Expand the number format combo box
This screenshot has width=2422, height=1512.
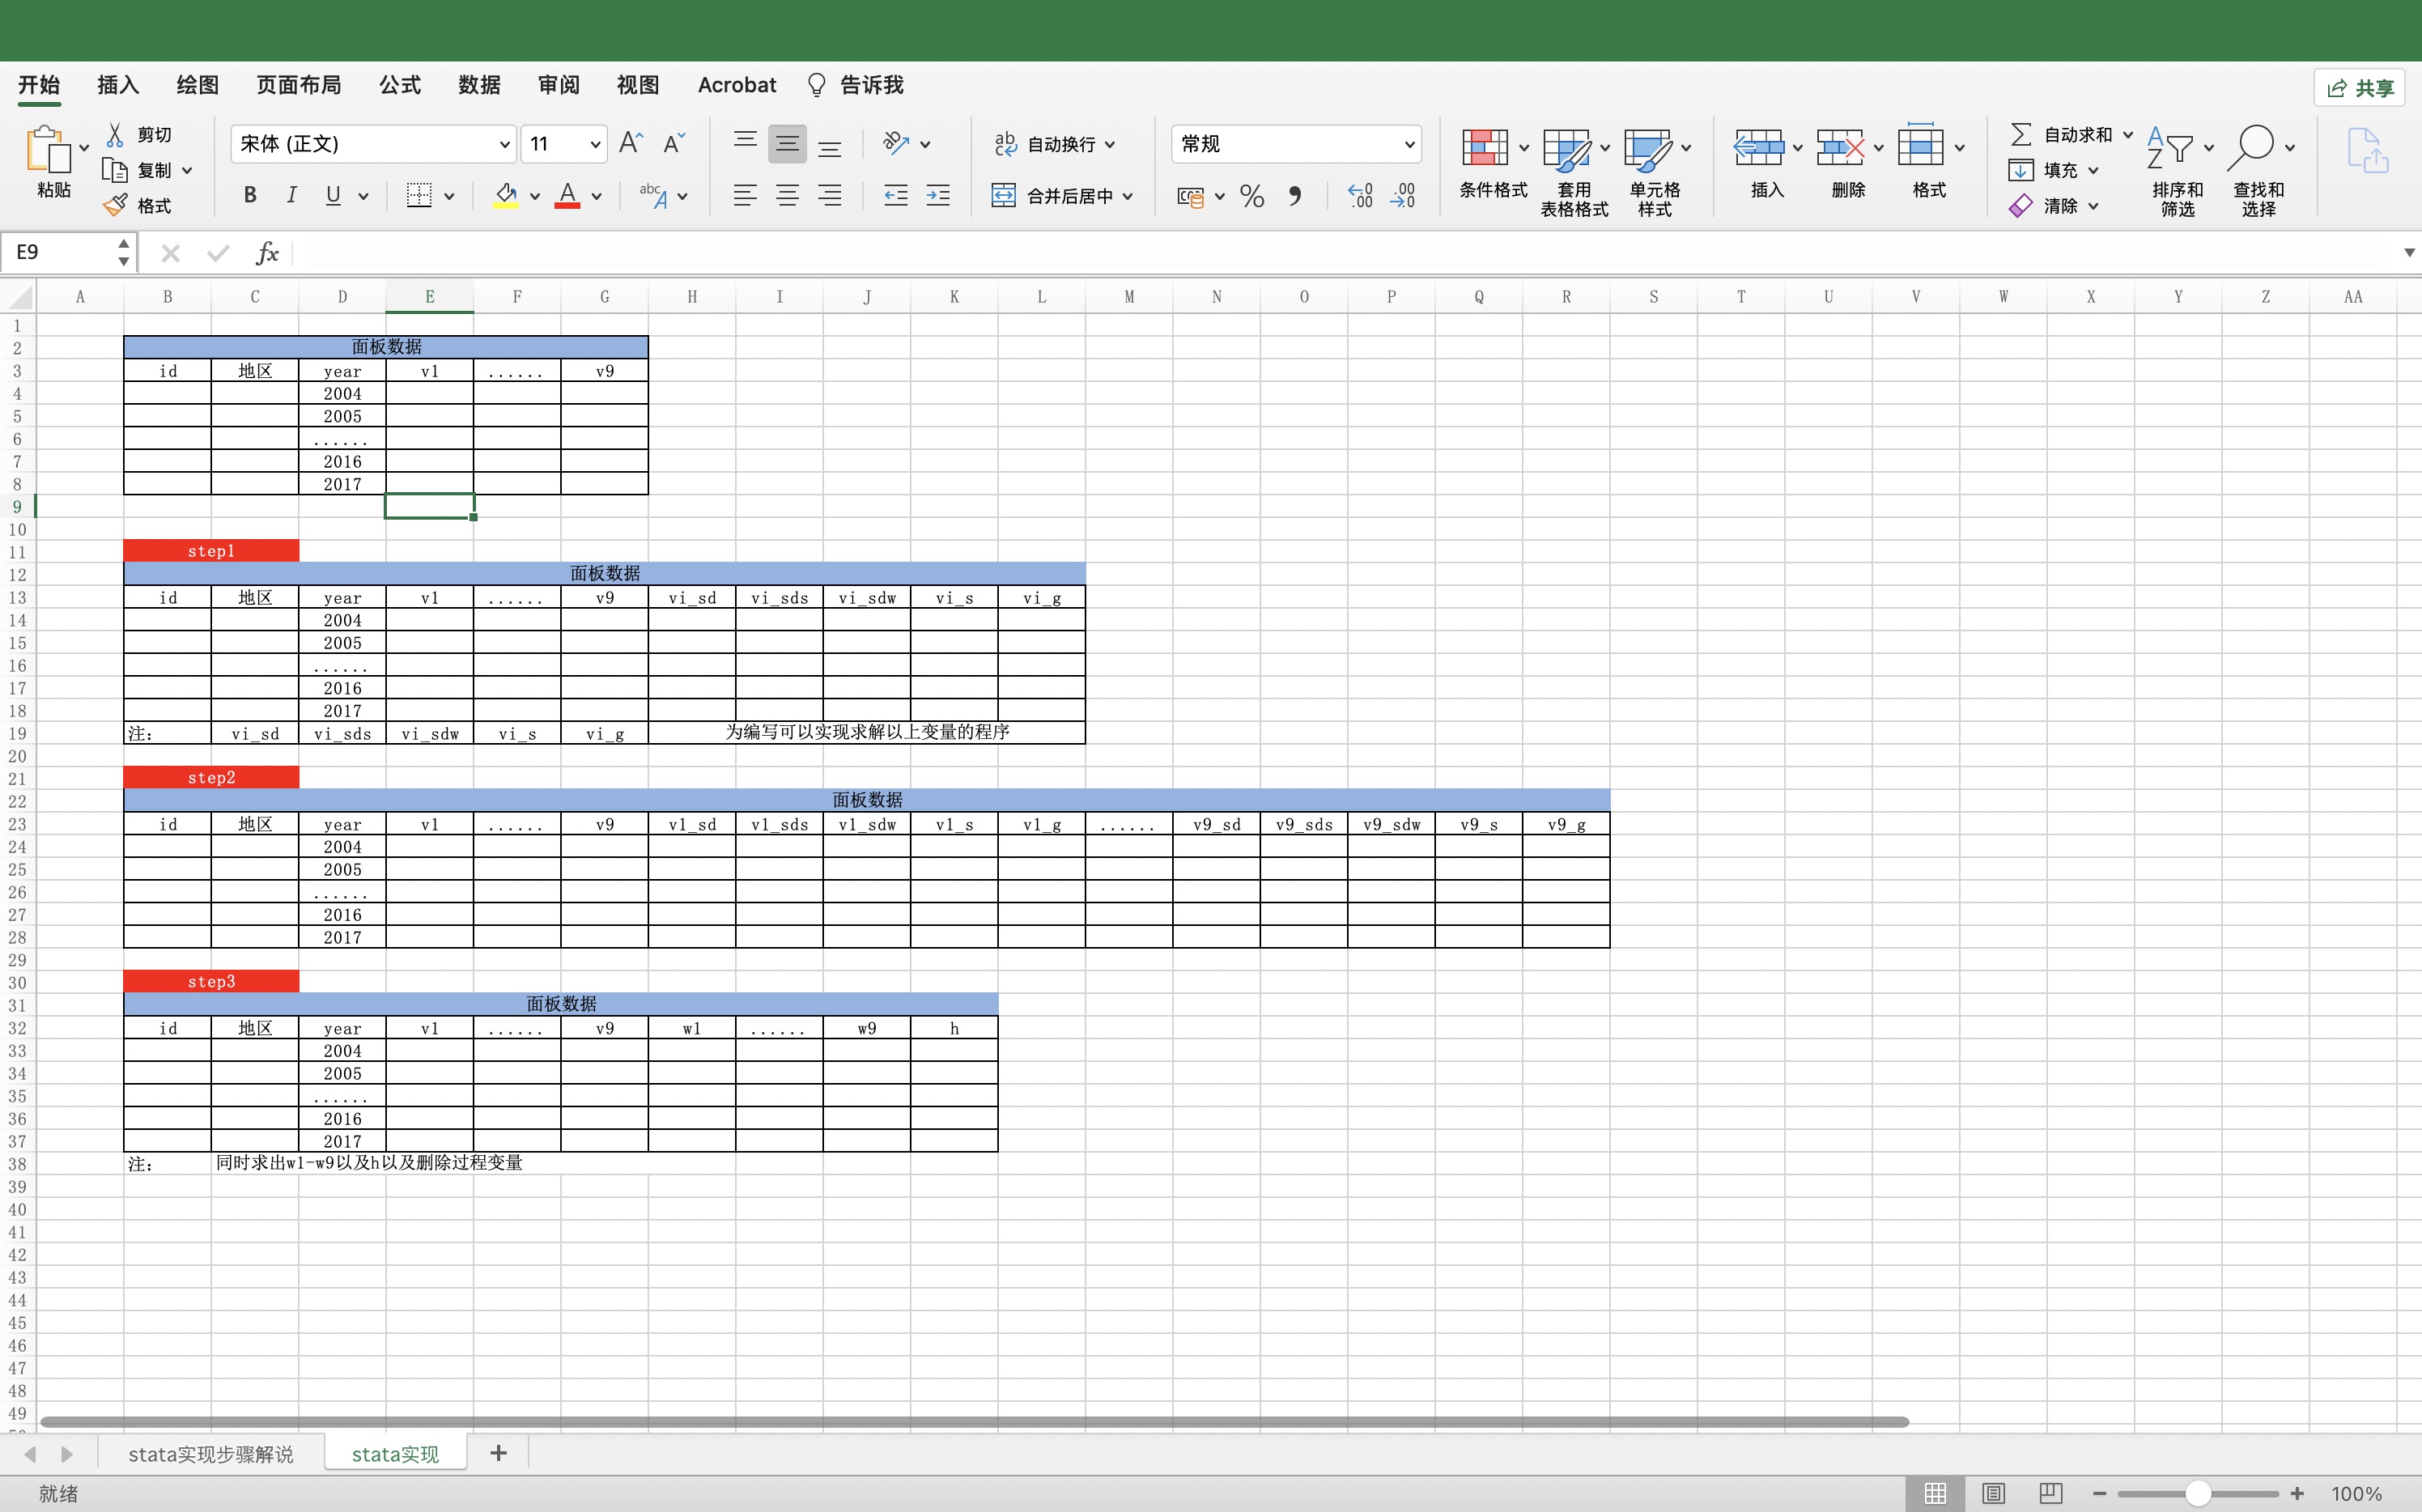[1409, 144]
